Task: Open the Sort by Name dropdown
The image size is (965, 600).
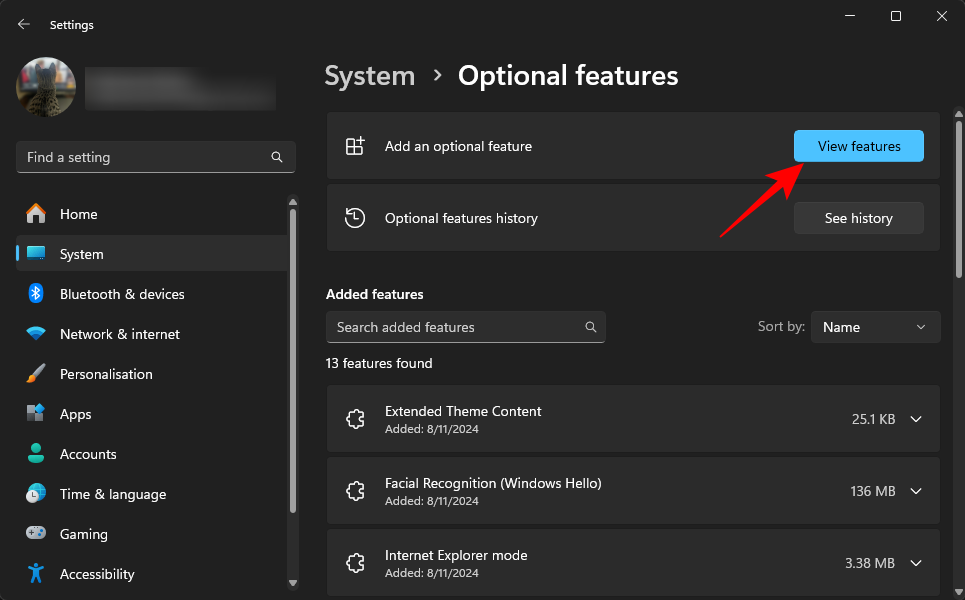Action: point(875,327)
